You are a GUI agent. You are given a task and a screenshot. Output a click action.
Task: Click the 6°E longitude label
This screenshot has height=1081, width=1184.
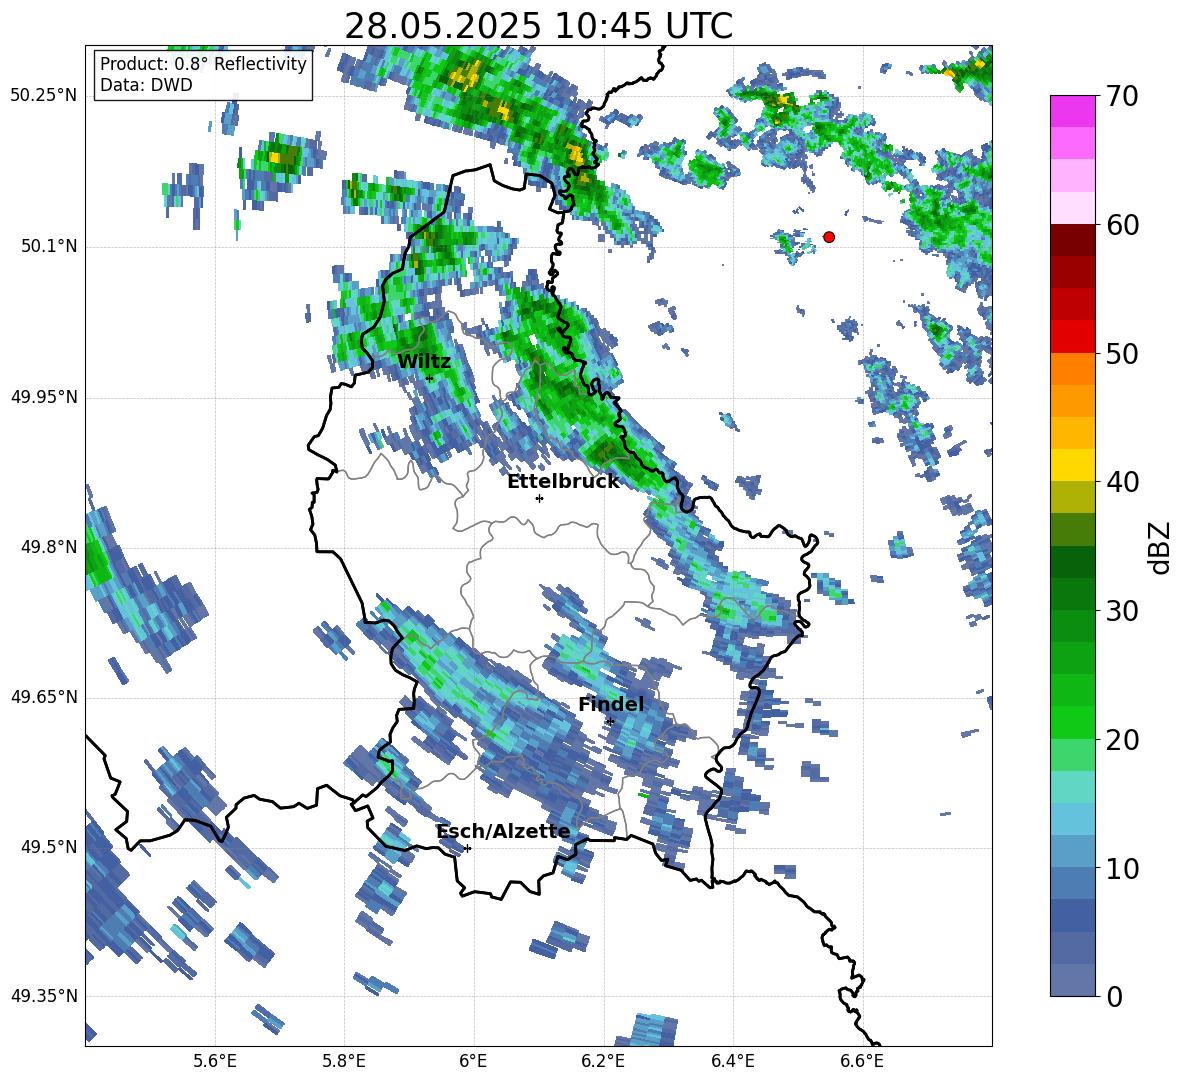[x=473, y=1061]
